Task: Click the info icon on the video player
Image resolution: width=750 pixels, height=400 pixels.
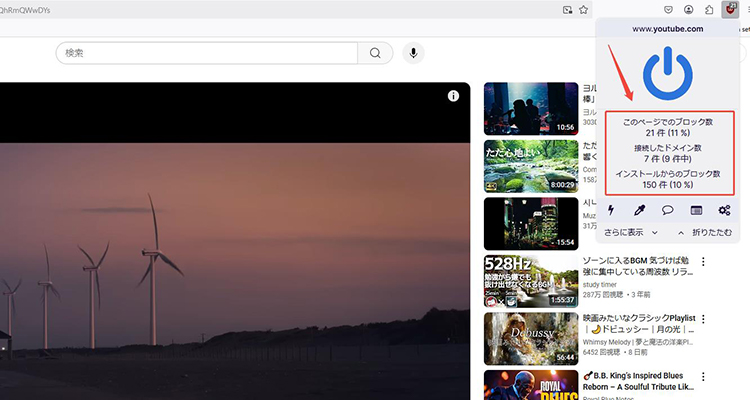Action: [453, 96]
